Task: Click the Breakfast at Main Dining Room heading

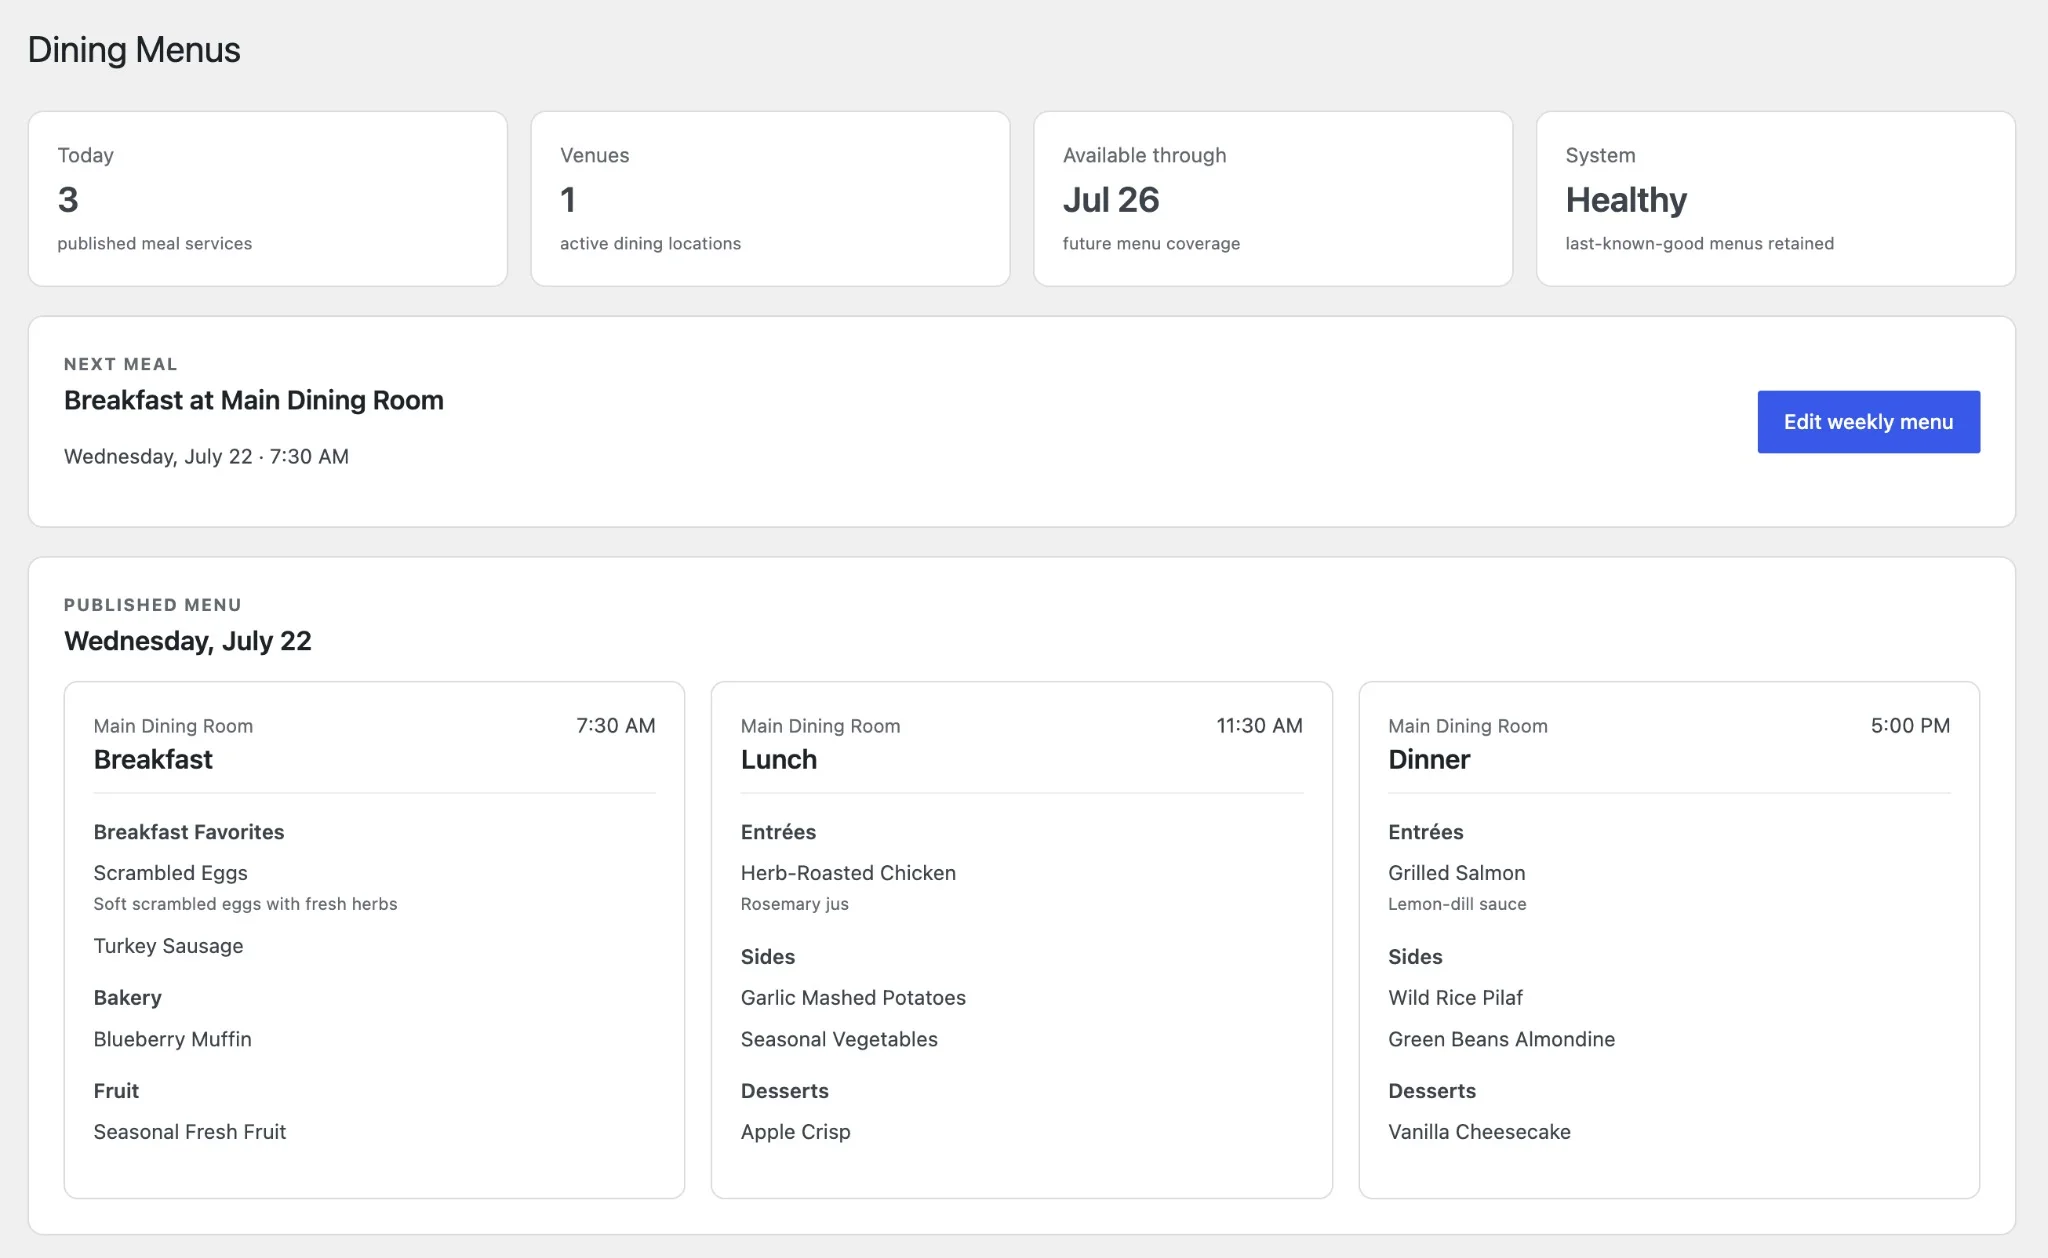Action: pos(254,400)
